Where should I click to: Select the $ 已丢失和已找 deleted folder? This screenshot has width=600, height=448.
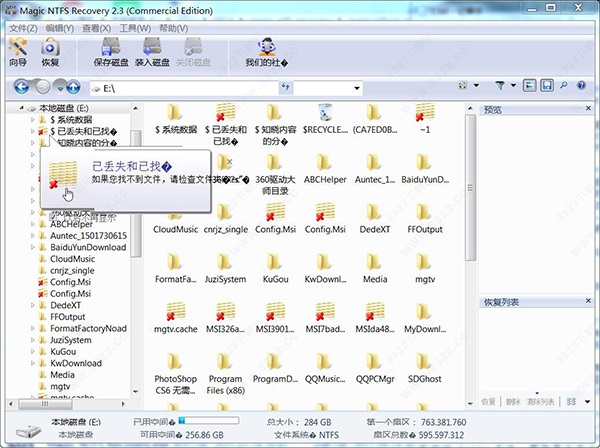pyautogui.click(x=225, y=124)
